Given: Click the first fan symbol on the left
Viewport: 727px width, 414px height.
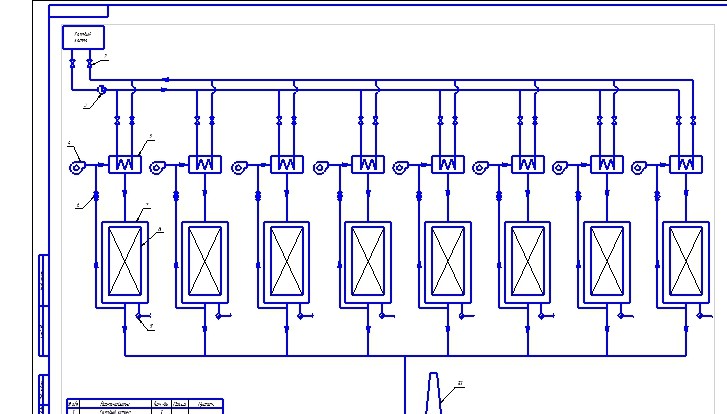Looking at the screenshot, I should point(77,166).
